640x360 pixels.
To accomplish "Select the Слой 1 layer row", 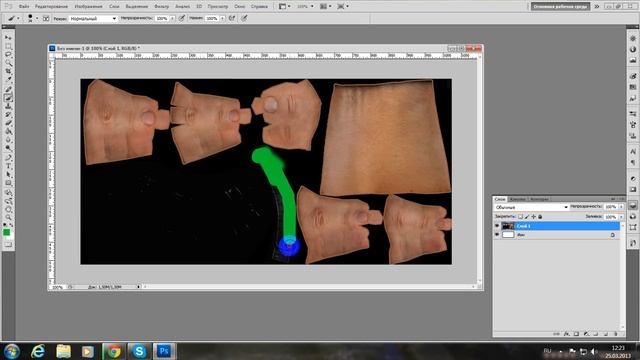I will [557, 226].
